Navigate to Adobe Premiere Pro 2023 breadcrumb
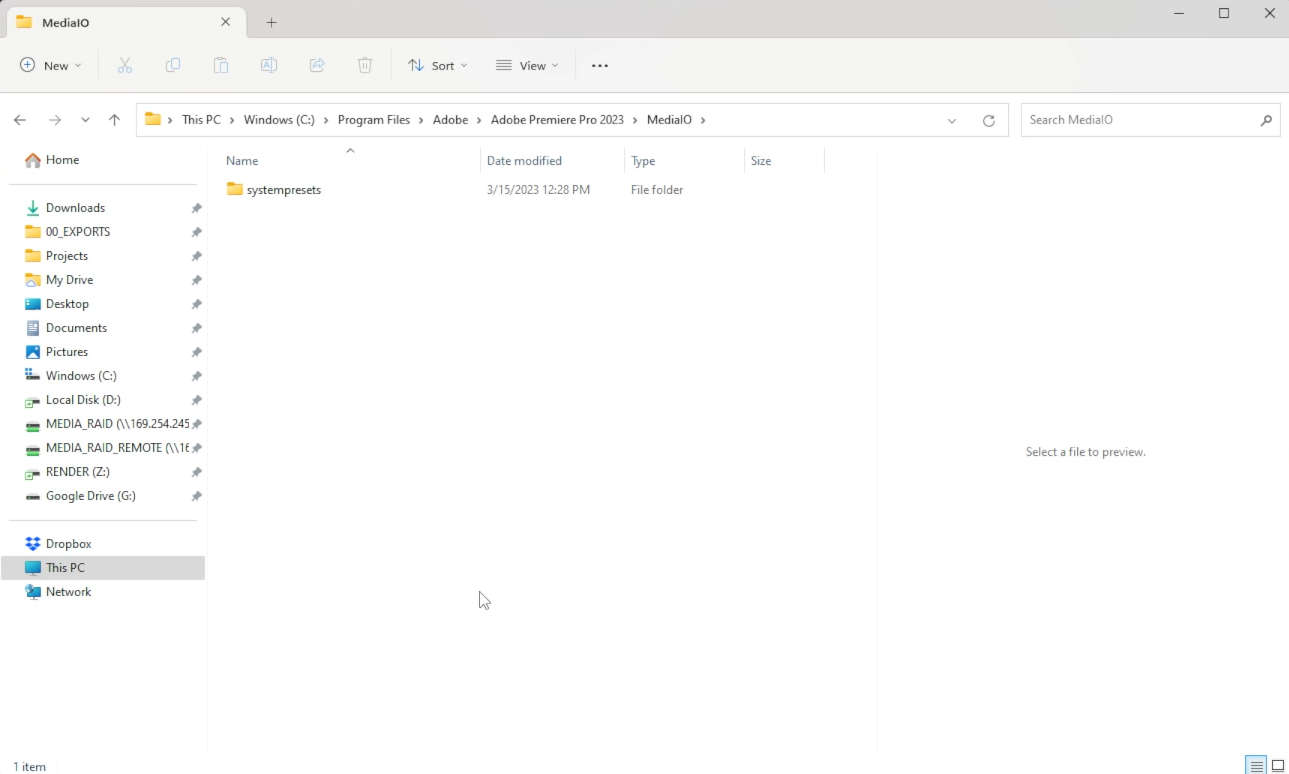Viewport: 1289px width, 774px height. (557, 120)
